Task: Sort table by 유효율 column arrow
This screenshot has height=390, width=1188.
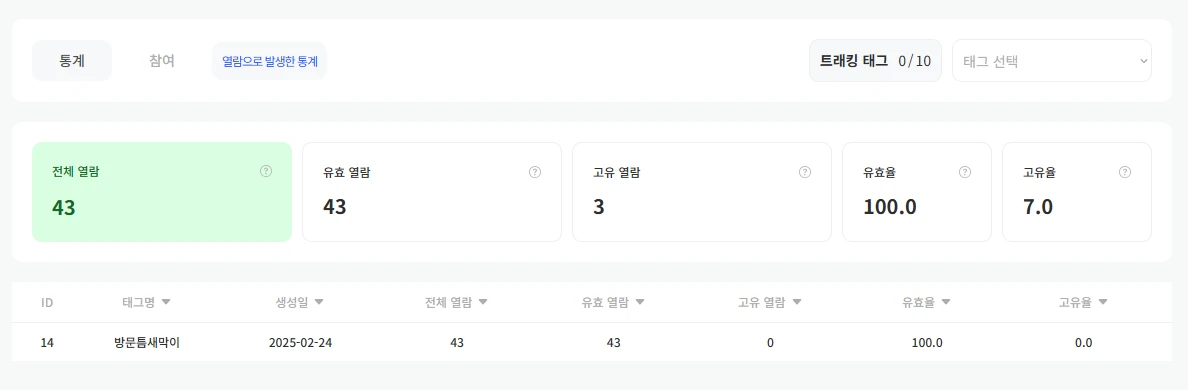Action: click(x=946, y=302)
